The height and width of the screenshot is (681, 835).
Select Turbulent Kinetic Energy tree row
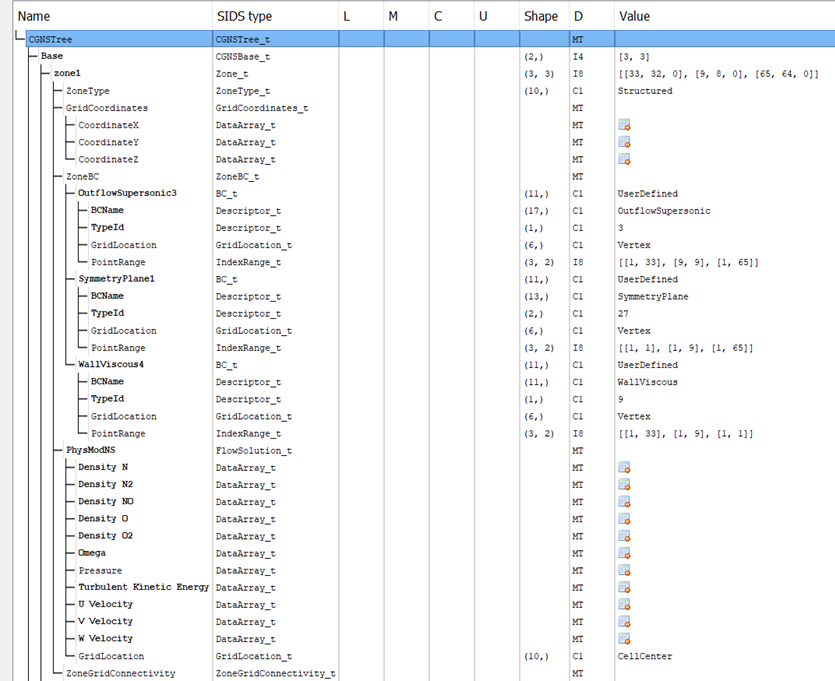click(x=143, y=587)
